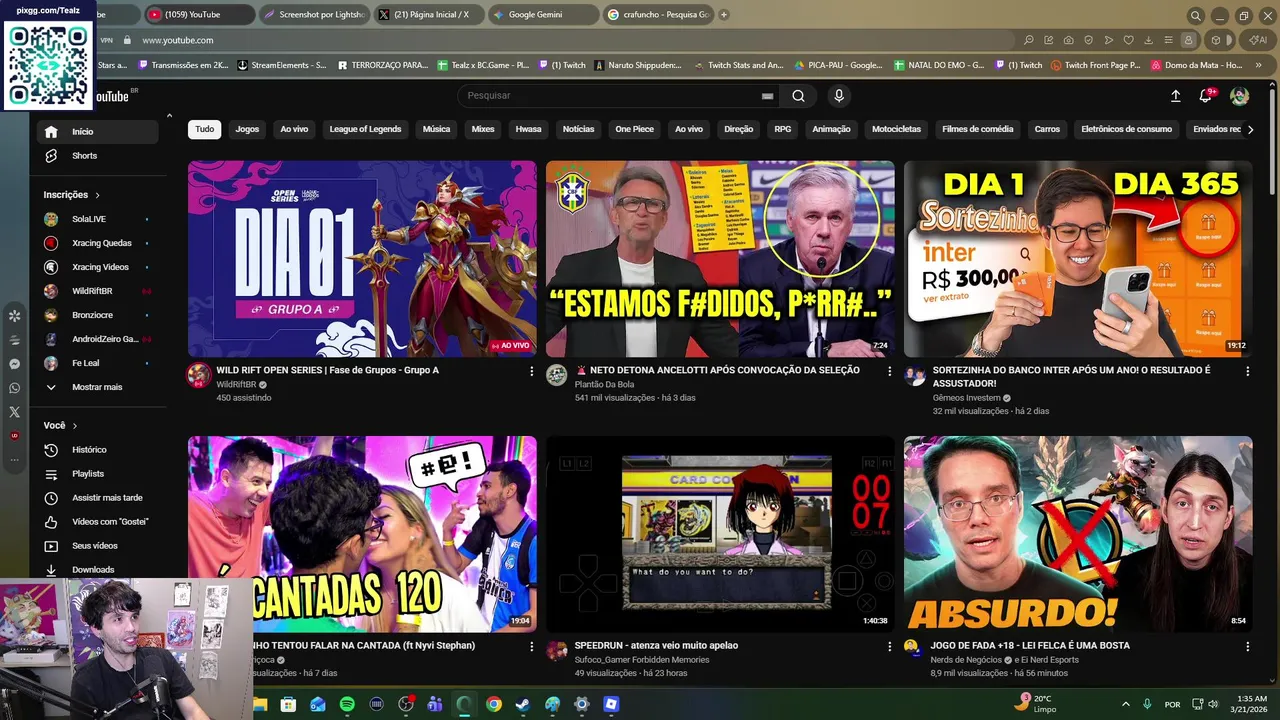This screenshot has height=720, width=1280.
Task: Click the snapshot camera icon in address bar
Action: pos(1069,40)
